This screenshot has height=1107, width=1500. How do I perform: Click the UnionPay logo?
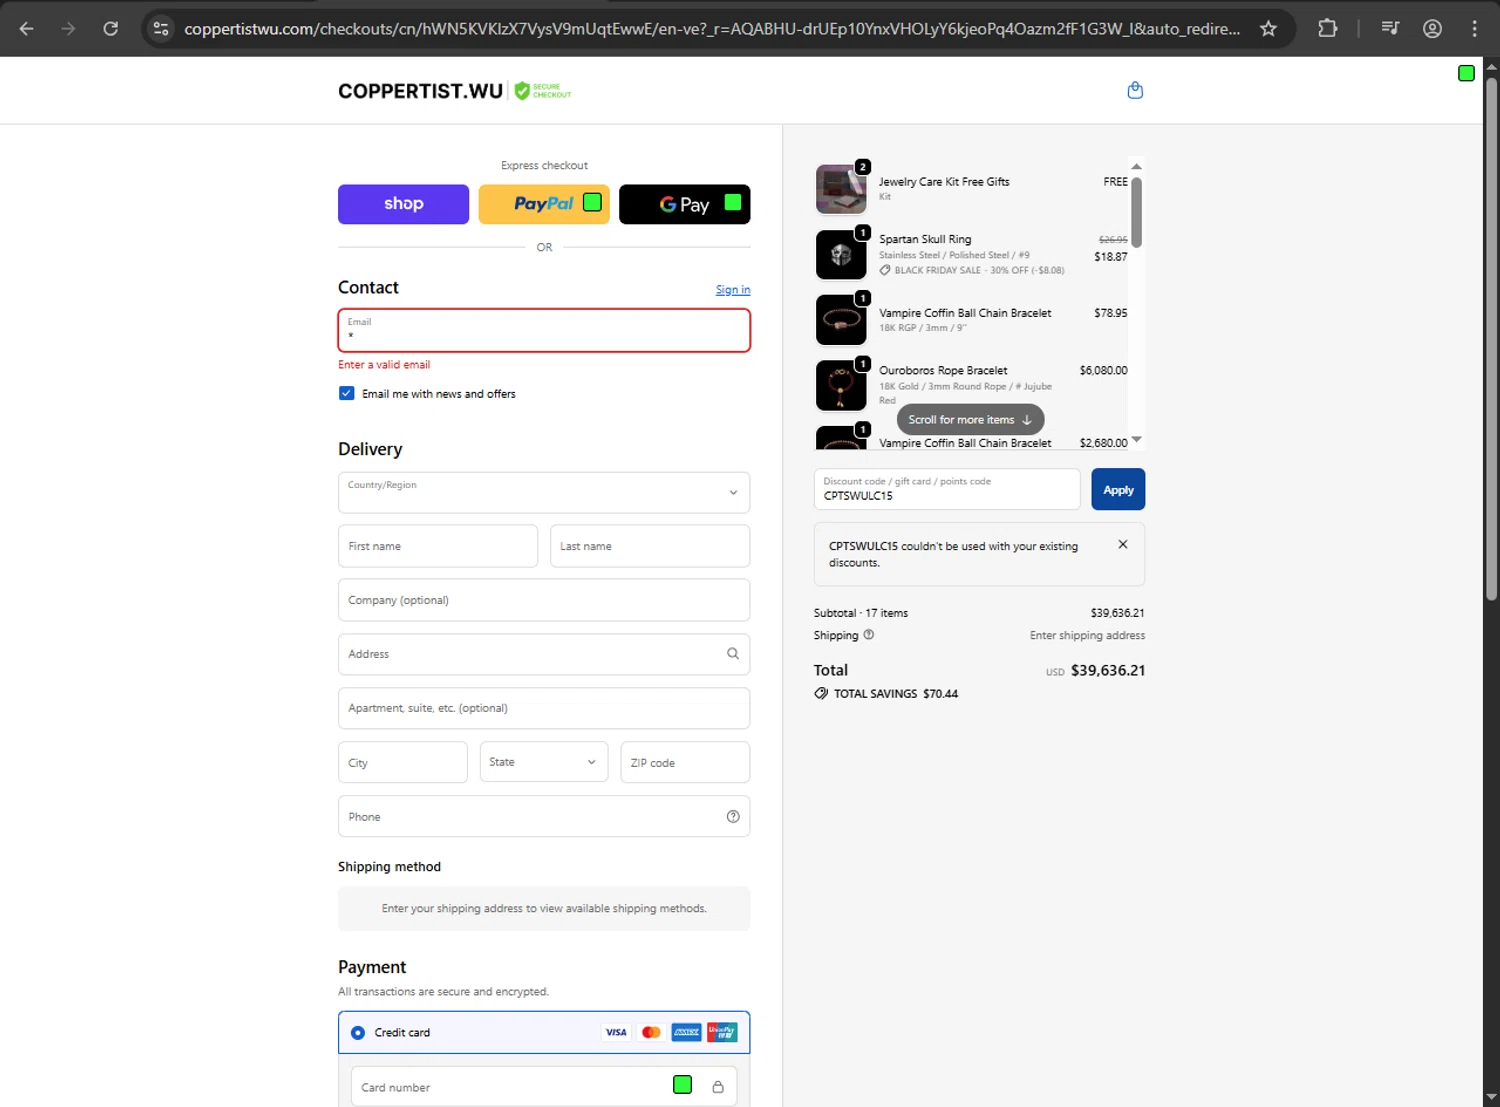coord(722,1032)
